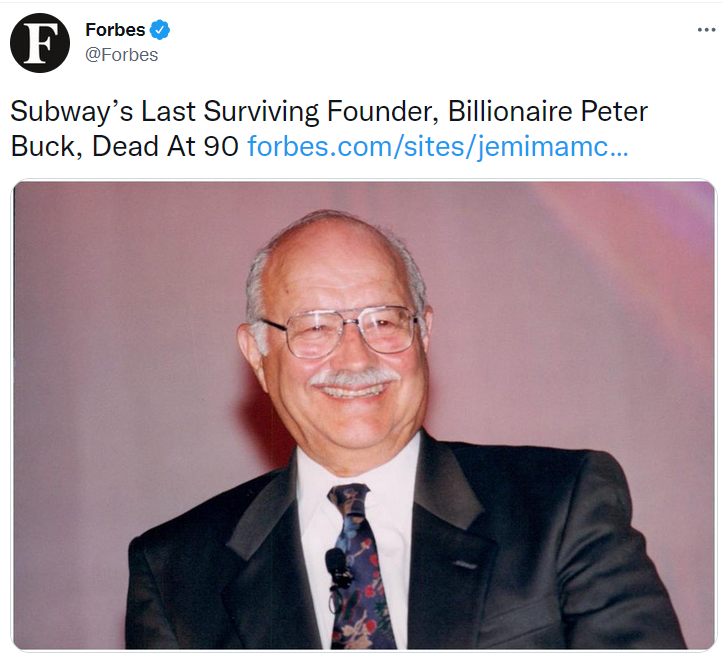Click the blue verified badge next to Forbes
This screenshot has height=657, width=723.
[x=160, y=30]
